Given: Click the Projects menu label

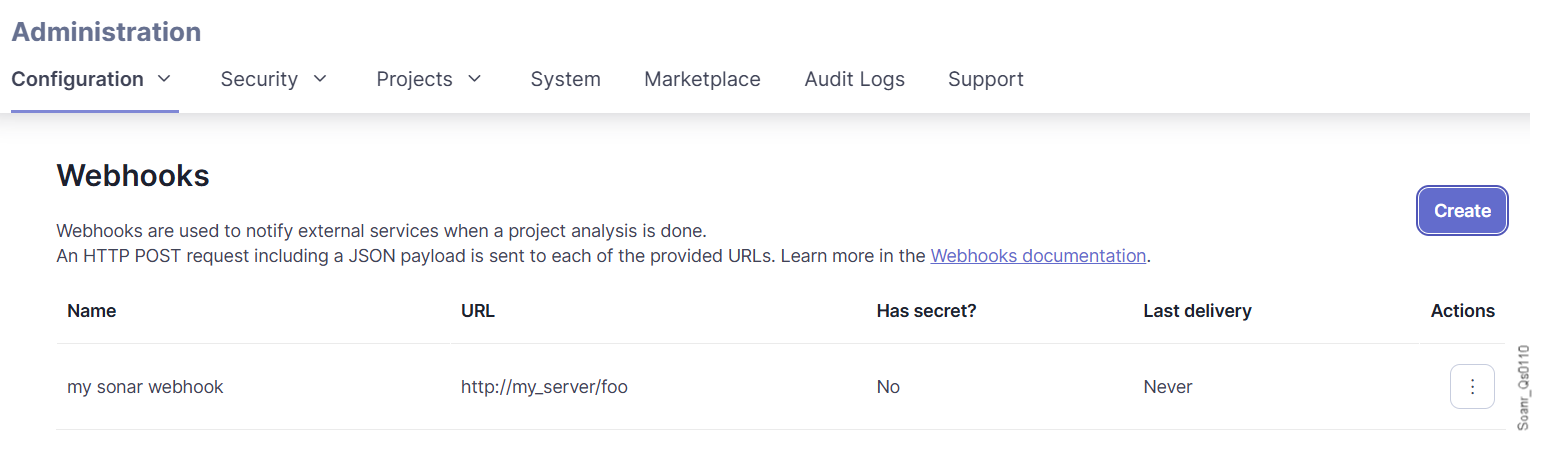Looking at the screenshot, I should pos(414,79).
